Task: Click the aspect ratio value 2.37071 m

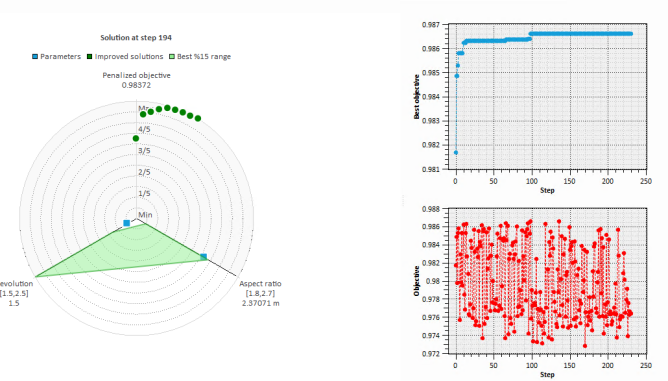Action: pos(261,303)
